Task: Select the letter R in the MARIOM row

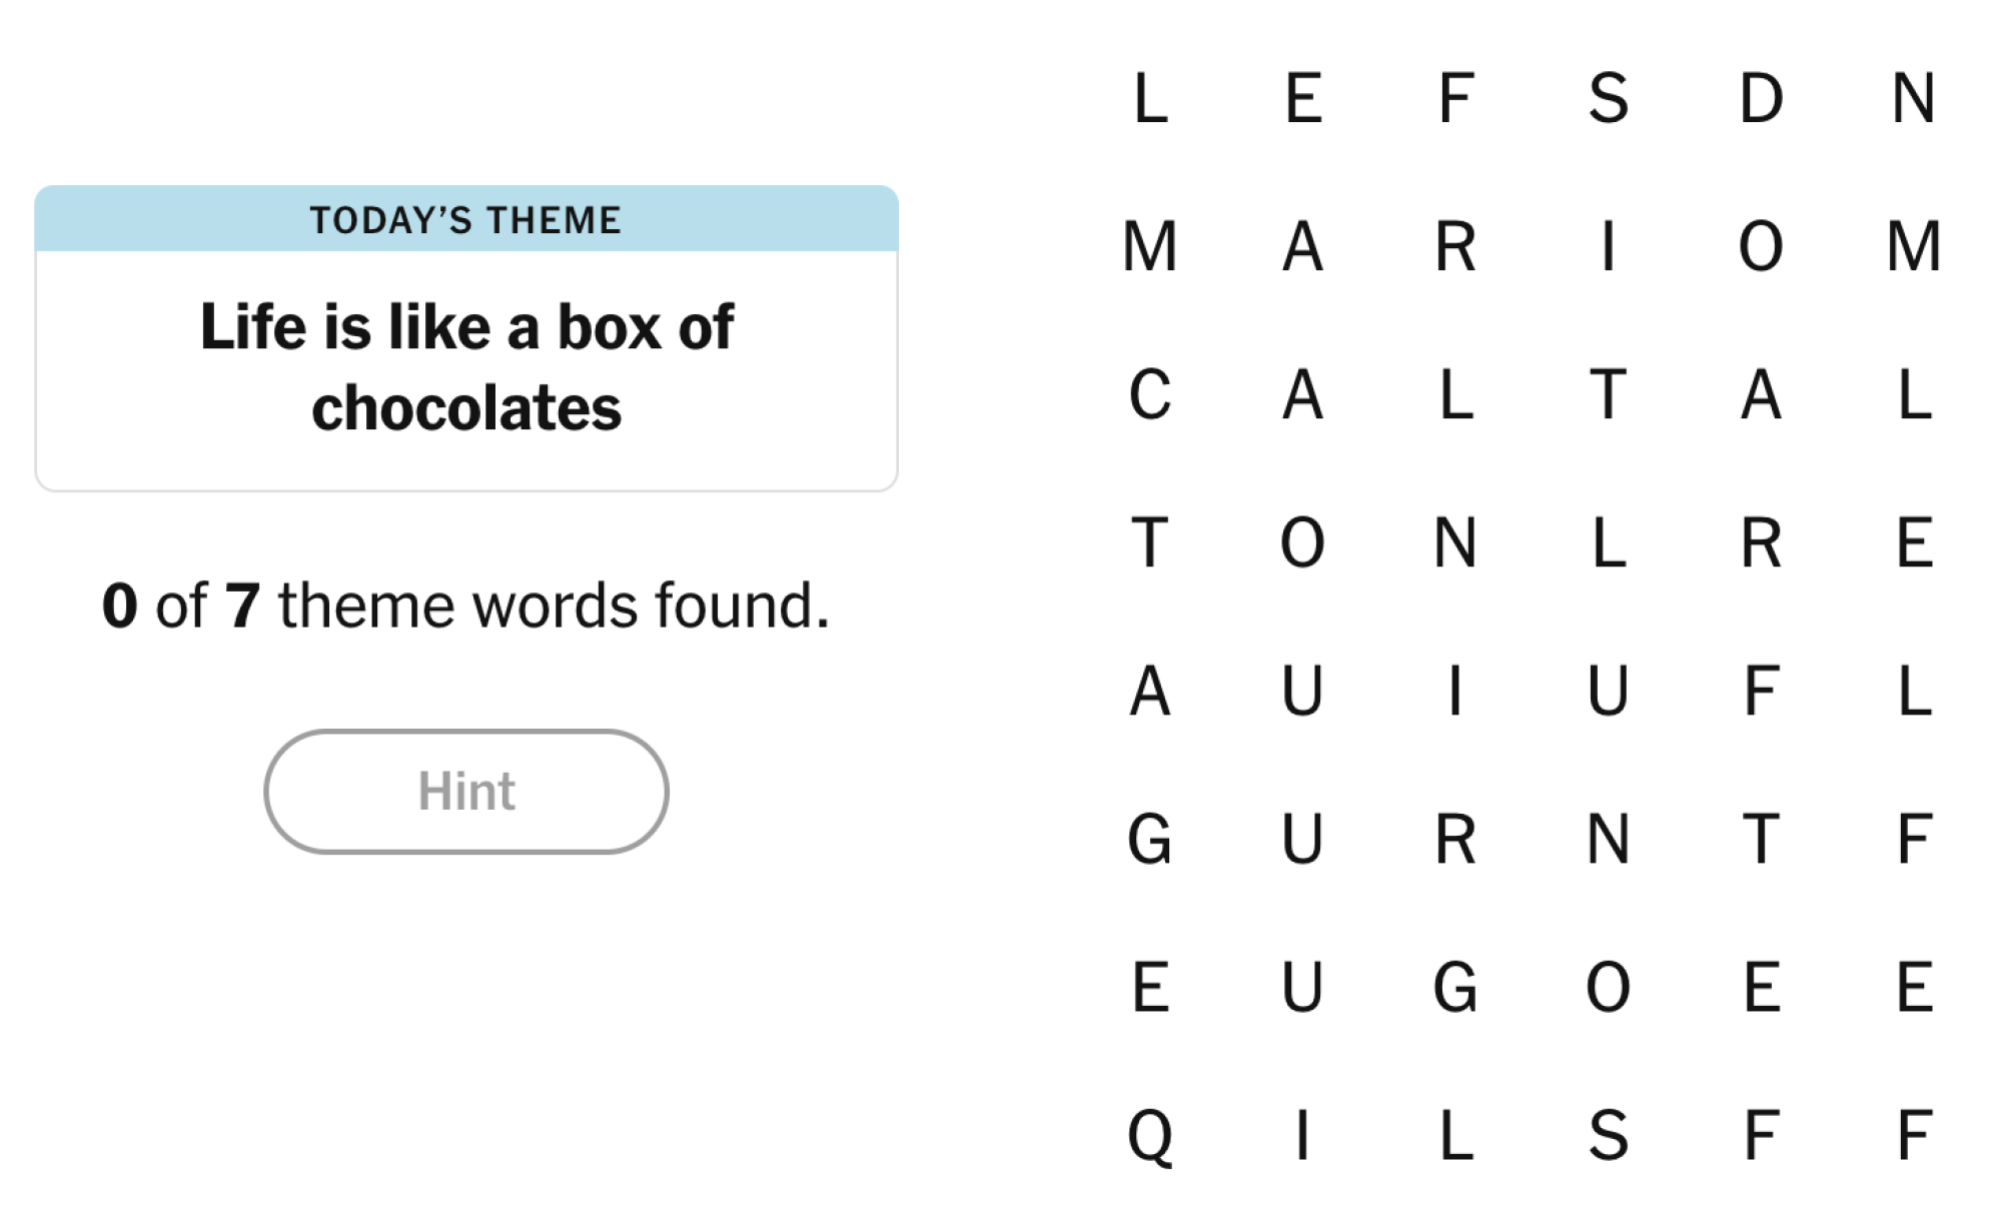Action: tap(1456, 246)
